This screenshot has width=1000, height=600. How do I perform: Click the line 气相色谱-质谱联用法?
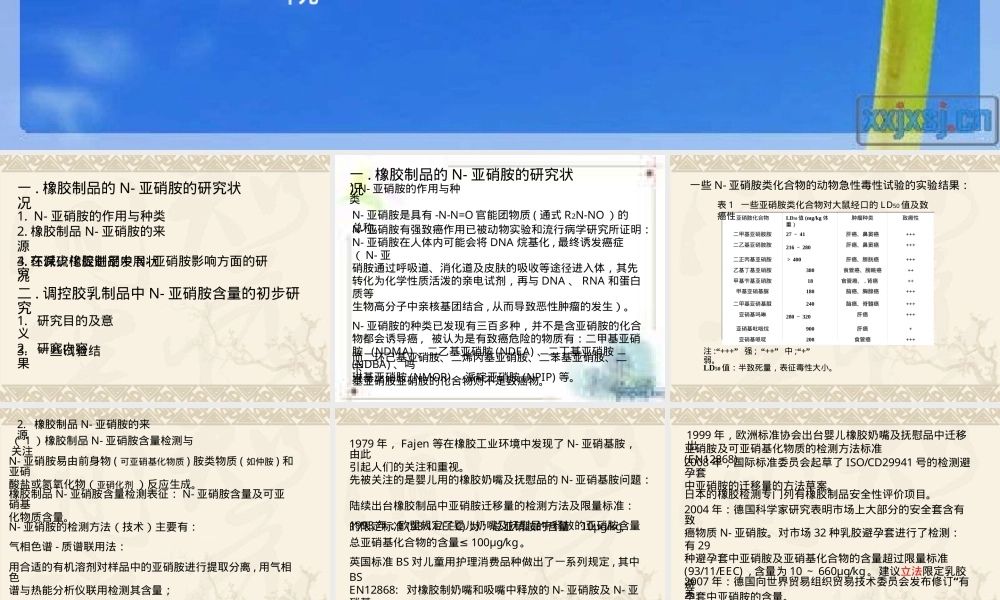tap(67, 546)
